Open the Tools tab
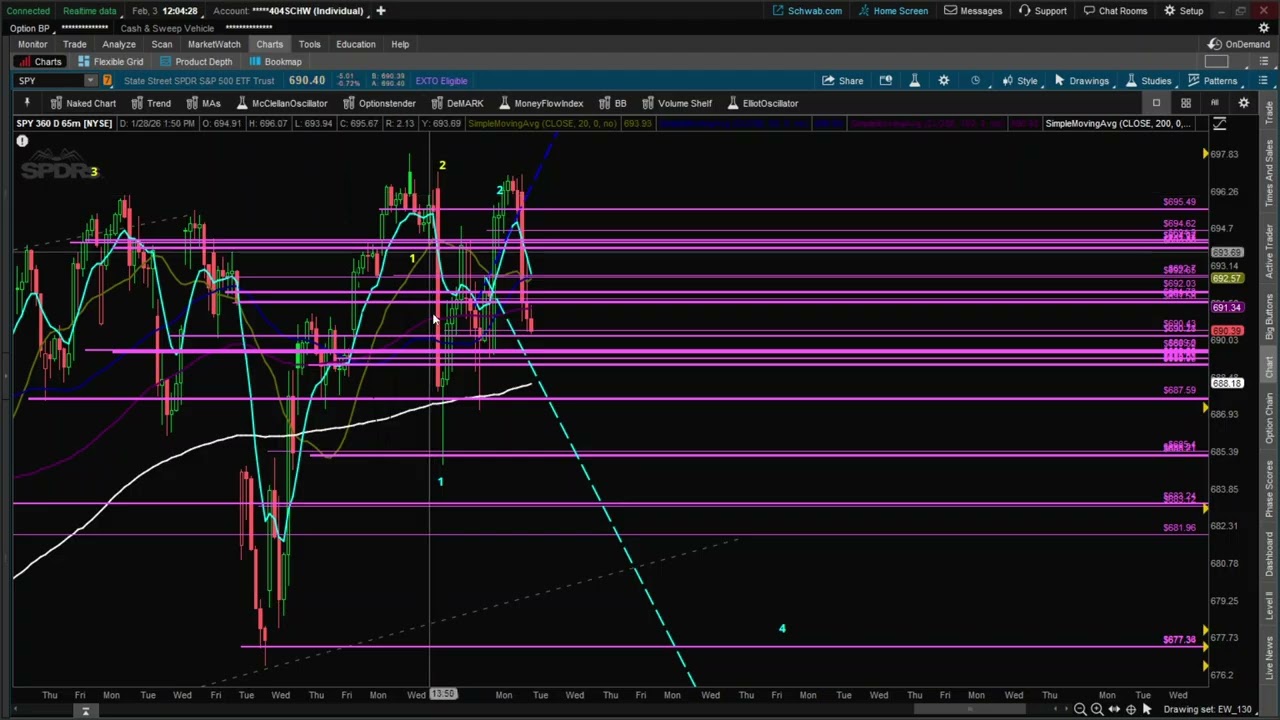Screen dimensions: 1280x720 pos(309,44)
